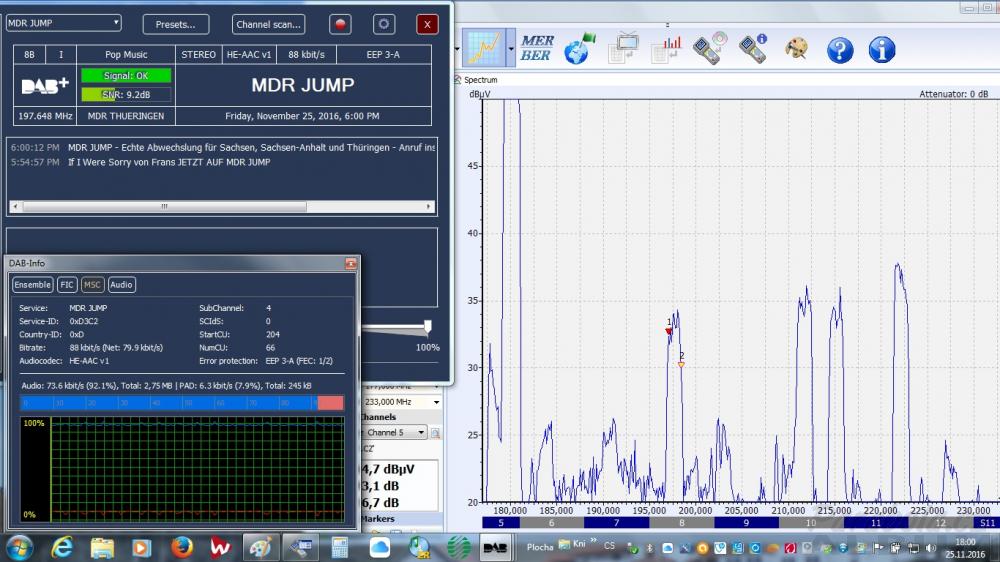
Task: Open the meter device info icon
Action: pos(753,48)
